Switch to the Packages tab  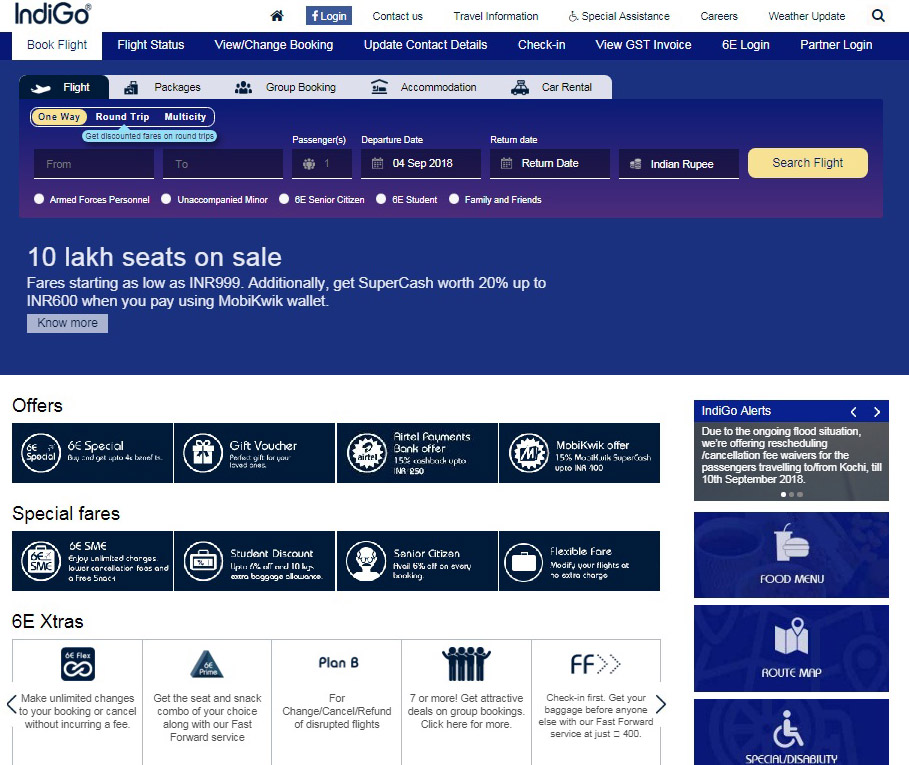[163, 87]
